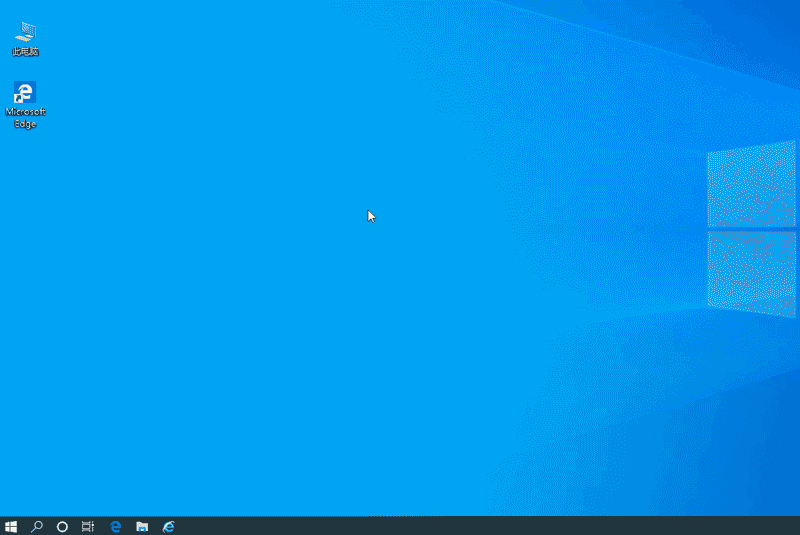Screen dimensions: 800x535
Task: Click Show Desktop at taskbar's far-right edge
Action: 797,526
